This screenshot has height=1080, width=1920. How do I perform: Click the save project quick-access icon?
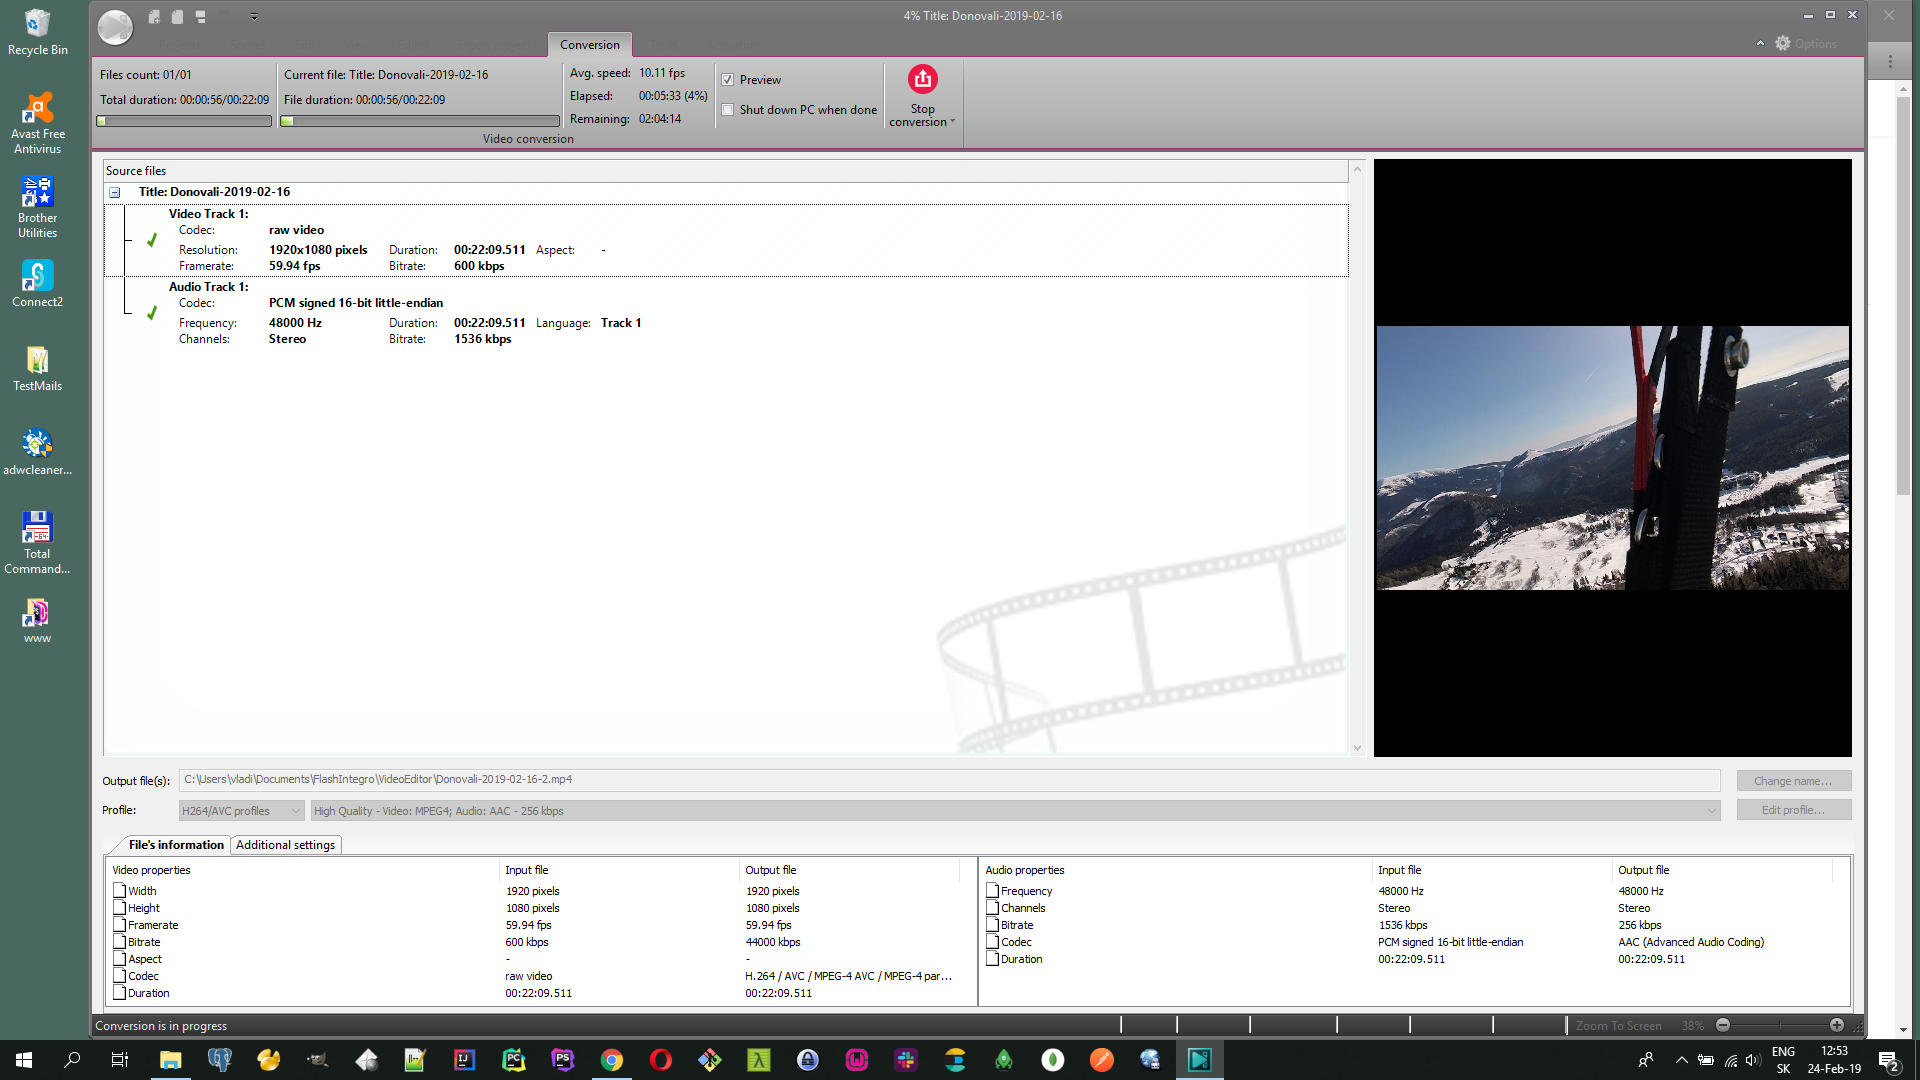[x=200, y=16]
